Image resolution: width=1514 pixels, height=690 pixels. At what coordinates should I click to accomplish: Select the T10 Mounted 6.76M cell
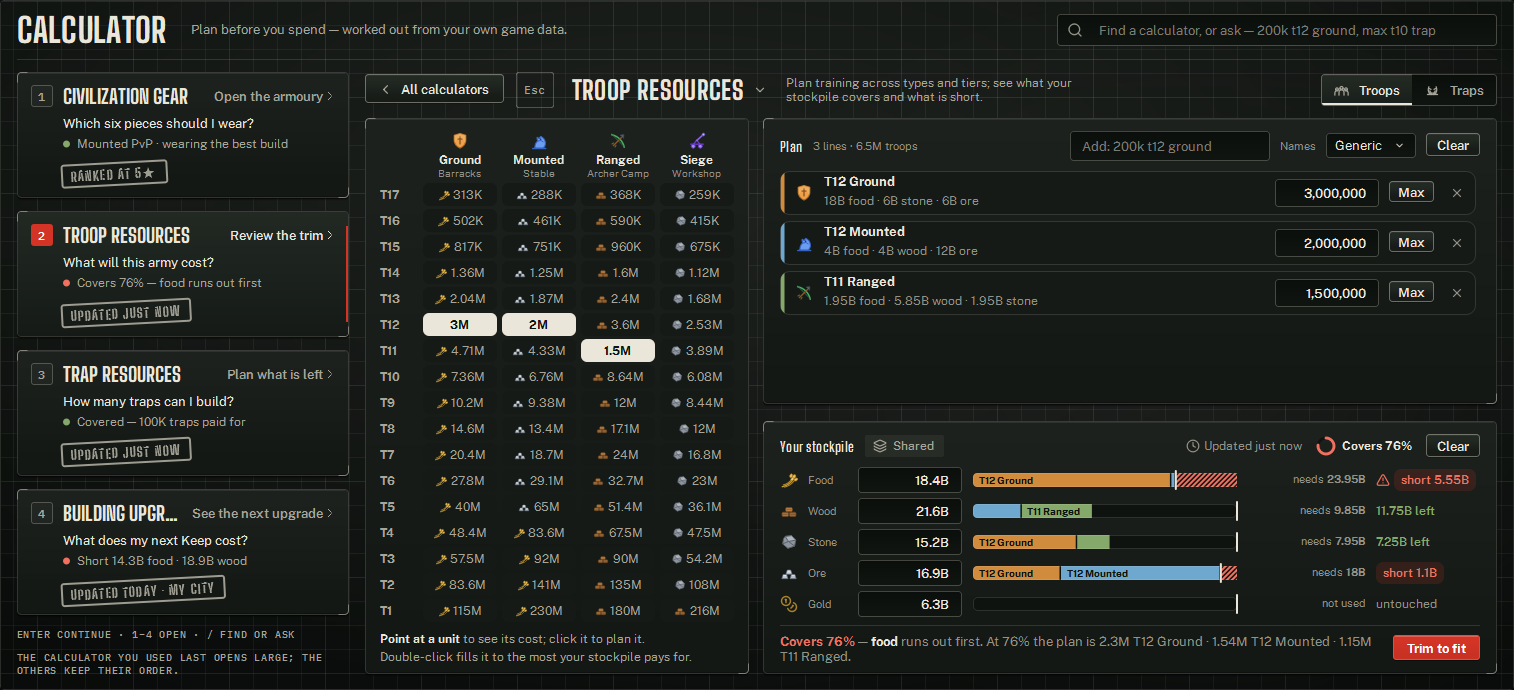(539, 376)
